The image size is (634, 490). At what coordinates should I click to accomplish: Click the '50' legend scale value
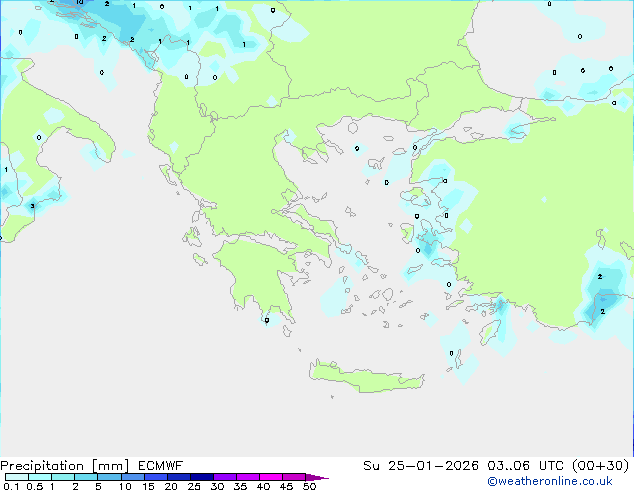(309, 486)
